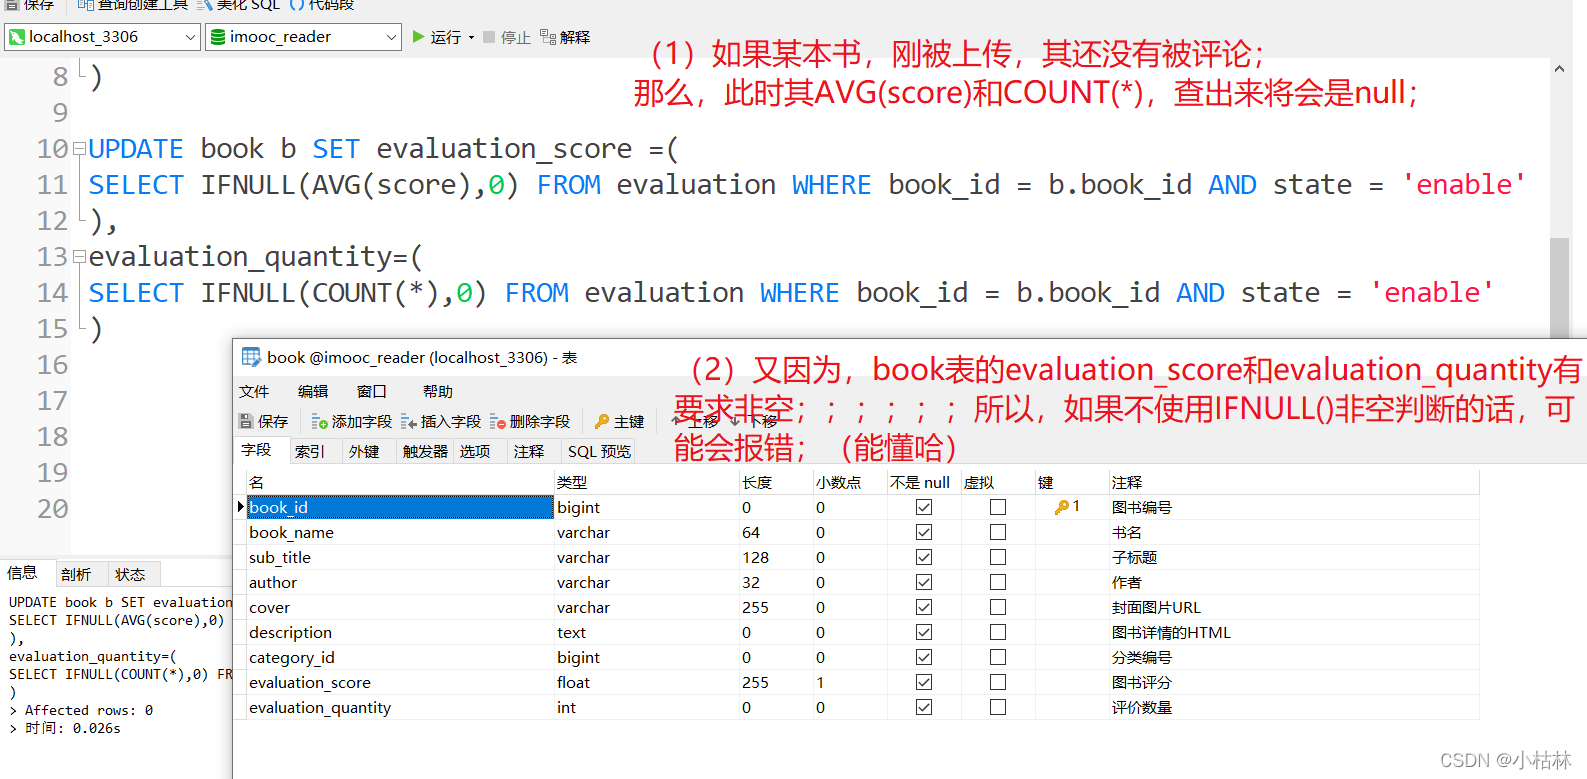Switch to the Triggers (触发器) tab
Viewport: 1587px width, 779px height.
pos(425,451)
